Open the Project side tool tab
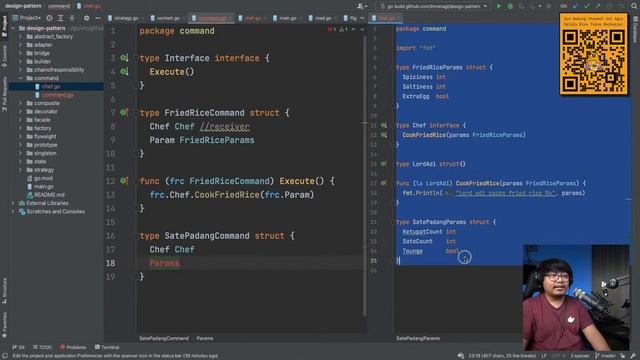Image resolution: width=640 pixels, height=360 pixels. [4, 27]
